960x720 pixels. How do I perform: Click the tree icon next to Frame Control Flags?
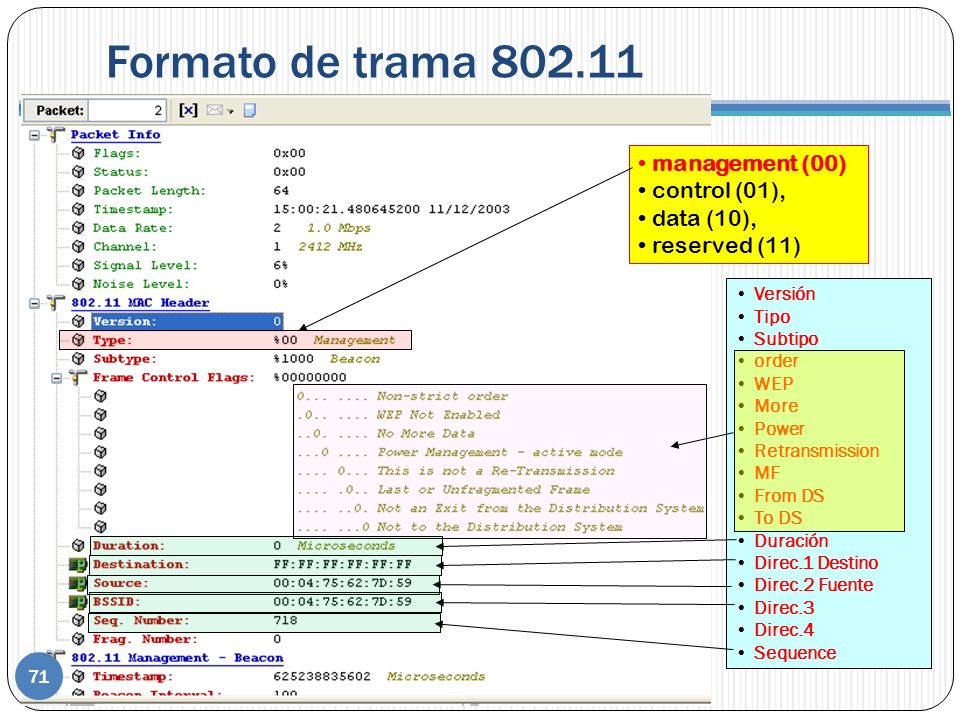click(x=78, y=377)
